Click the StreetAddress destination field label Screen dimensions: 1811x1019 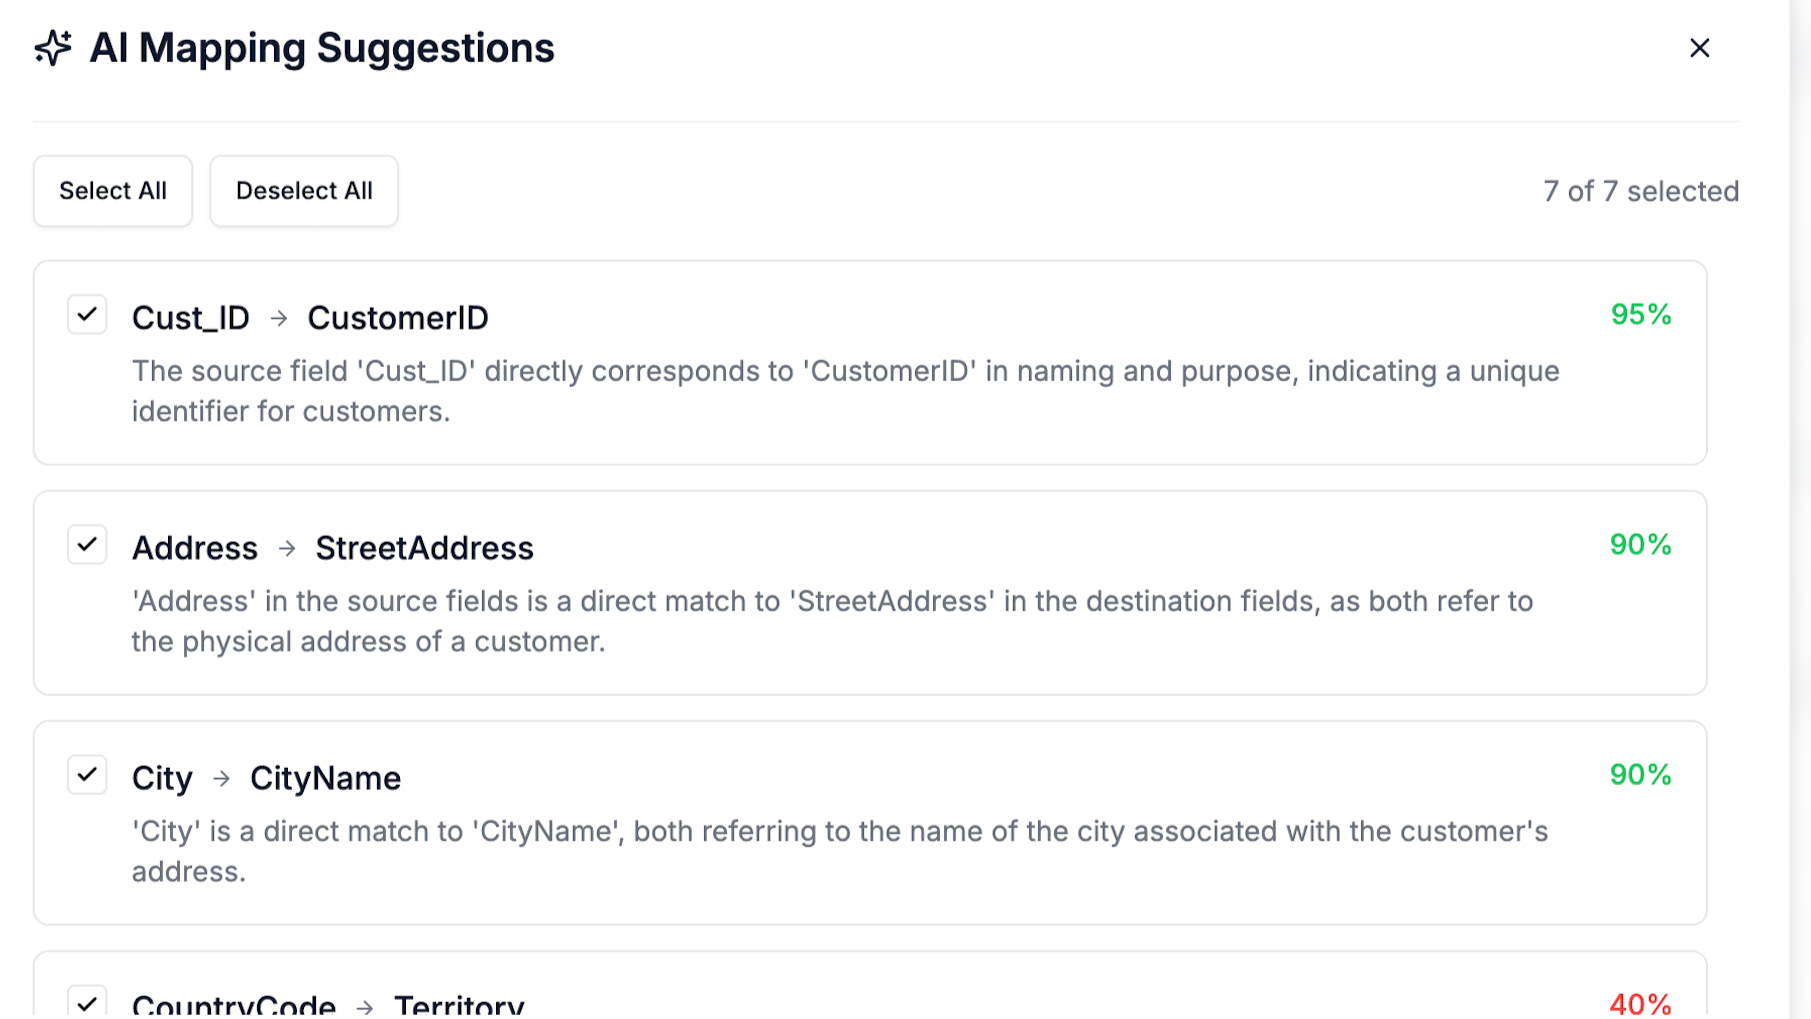[x=424, y=548]
